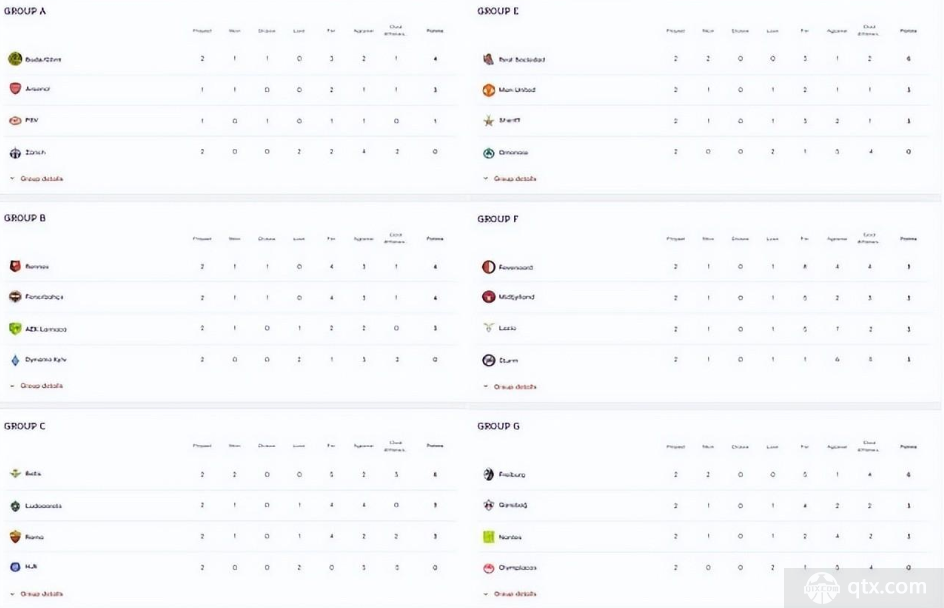This screenshot has width=944, height=608.
Task: Click the Olympiacos team crest
Action: 488,568
